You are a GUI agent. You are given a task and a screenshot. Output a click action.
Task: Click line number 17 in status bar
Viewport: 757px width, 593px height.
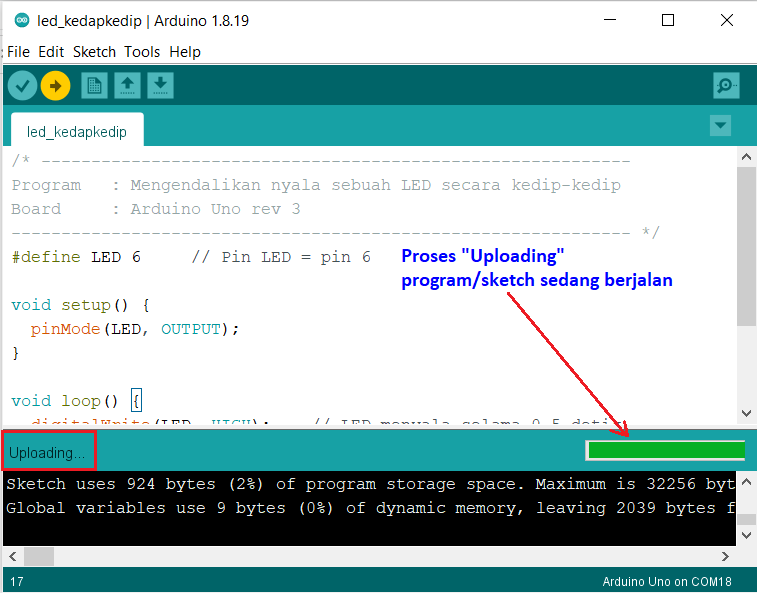pos(17,581)
